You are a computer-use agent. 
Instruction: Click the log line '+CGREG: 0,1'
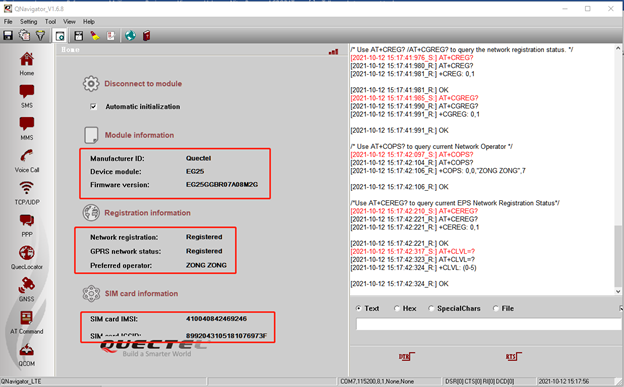pyautogui.click(x=415, y=114)
